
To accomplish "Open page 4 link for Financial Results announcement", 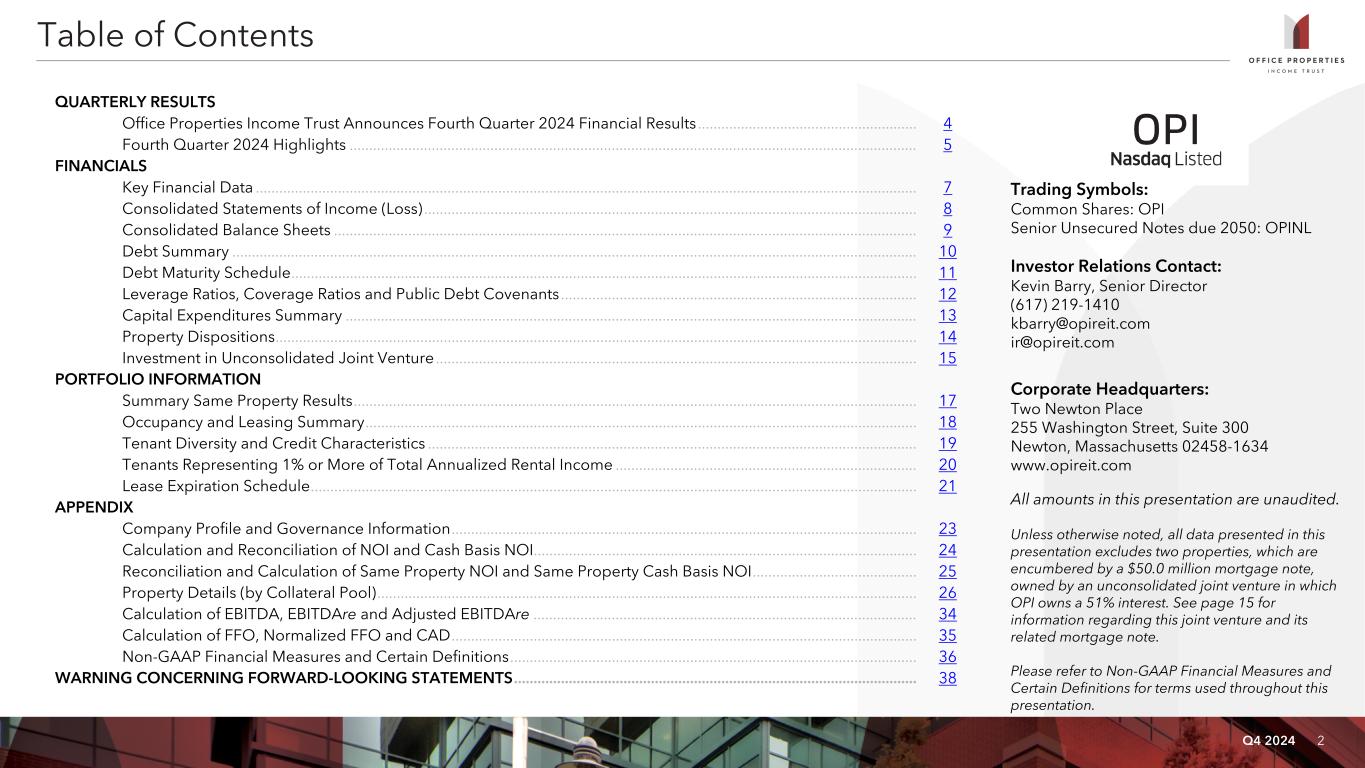I will pyautogui.click(x=947, y=124).
